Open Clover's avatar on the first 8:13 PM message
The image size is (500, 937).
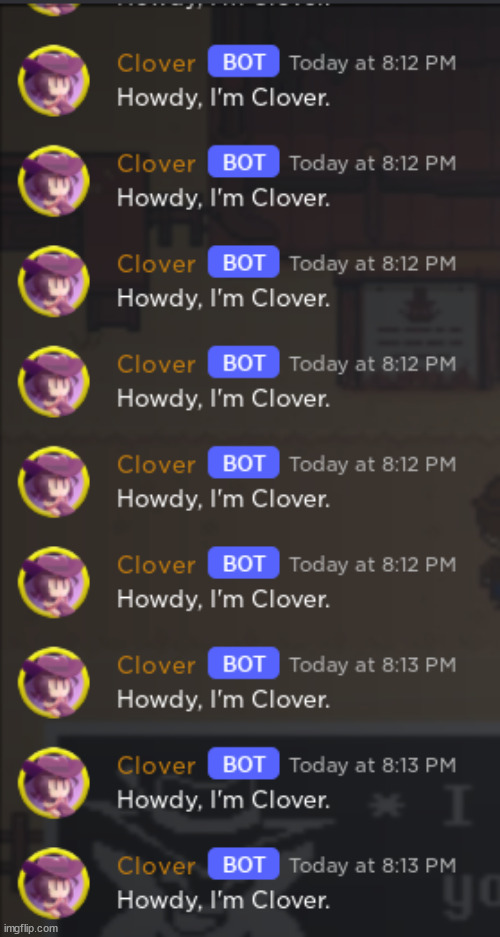(x=54, y=682)
